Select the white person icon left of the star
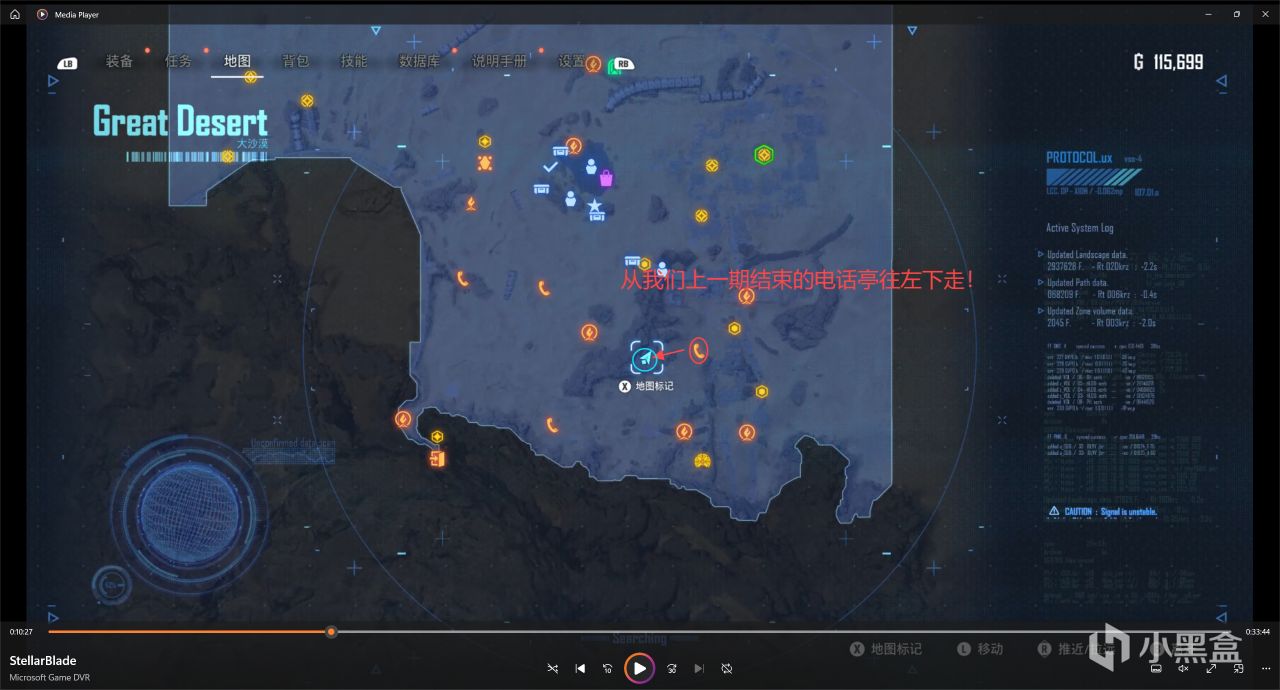The height and width of the screenshot is (690, 1280). [x=570, y=199]
